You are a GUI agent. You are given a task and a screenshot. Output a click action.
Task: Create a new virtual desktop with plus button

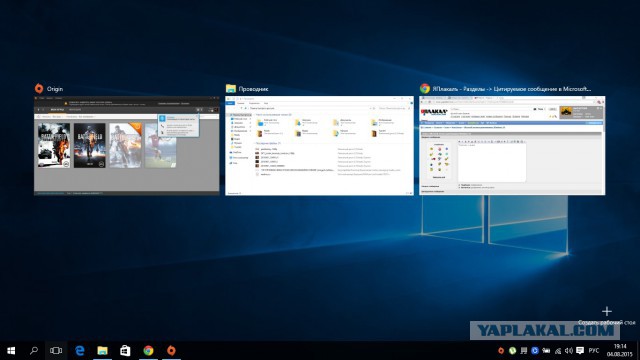point(607,311)
